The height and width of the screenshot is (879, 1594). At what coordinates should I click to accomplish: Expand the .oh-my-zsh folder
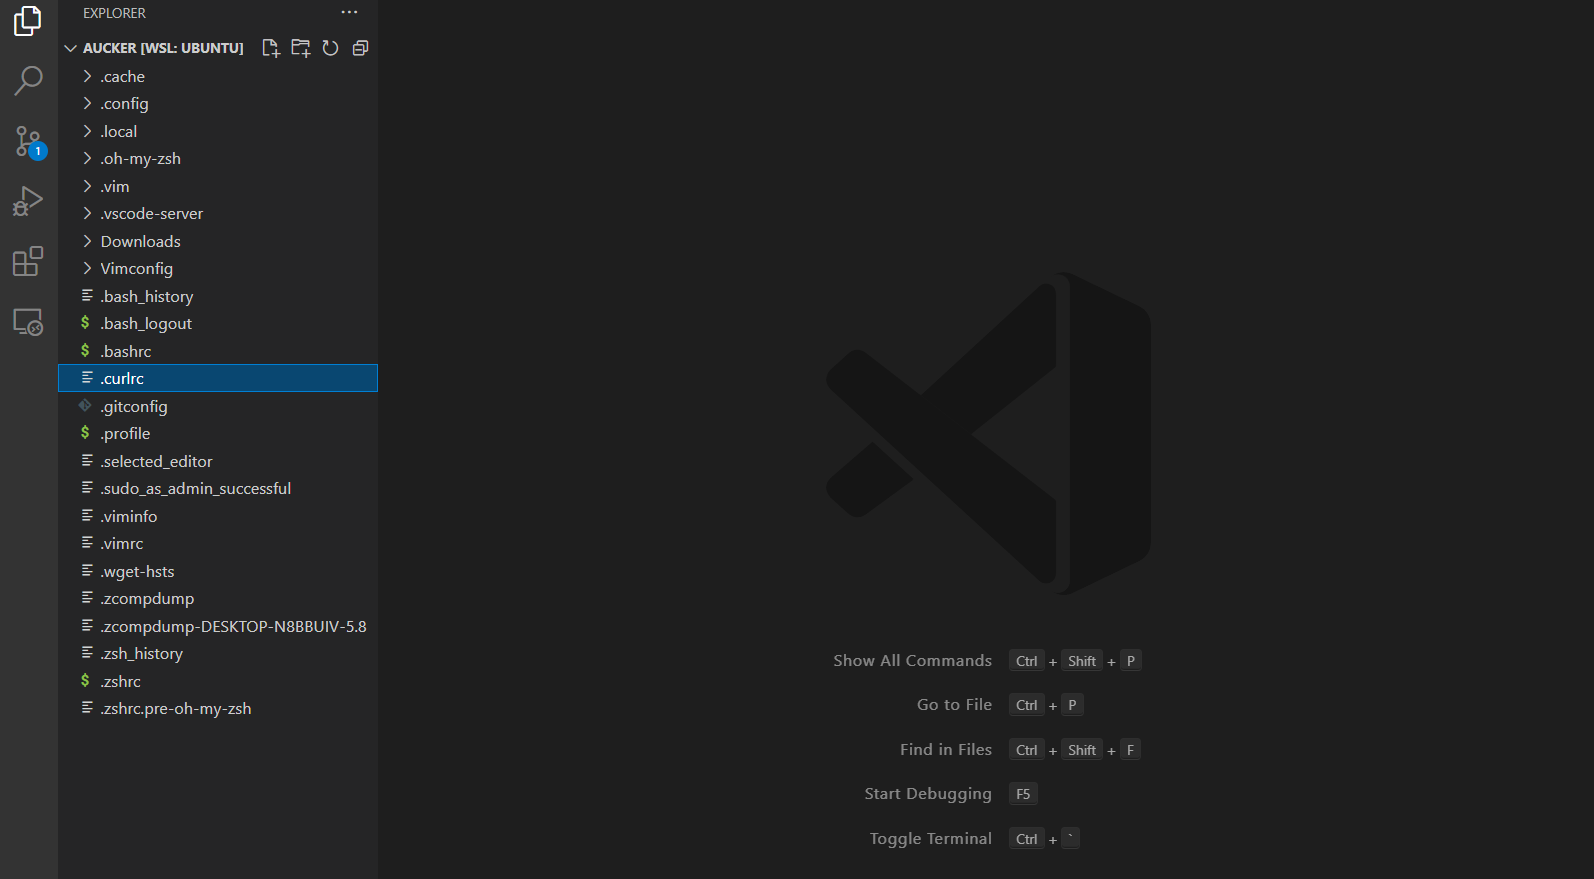(218, 159)
